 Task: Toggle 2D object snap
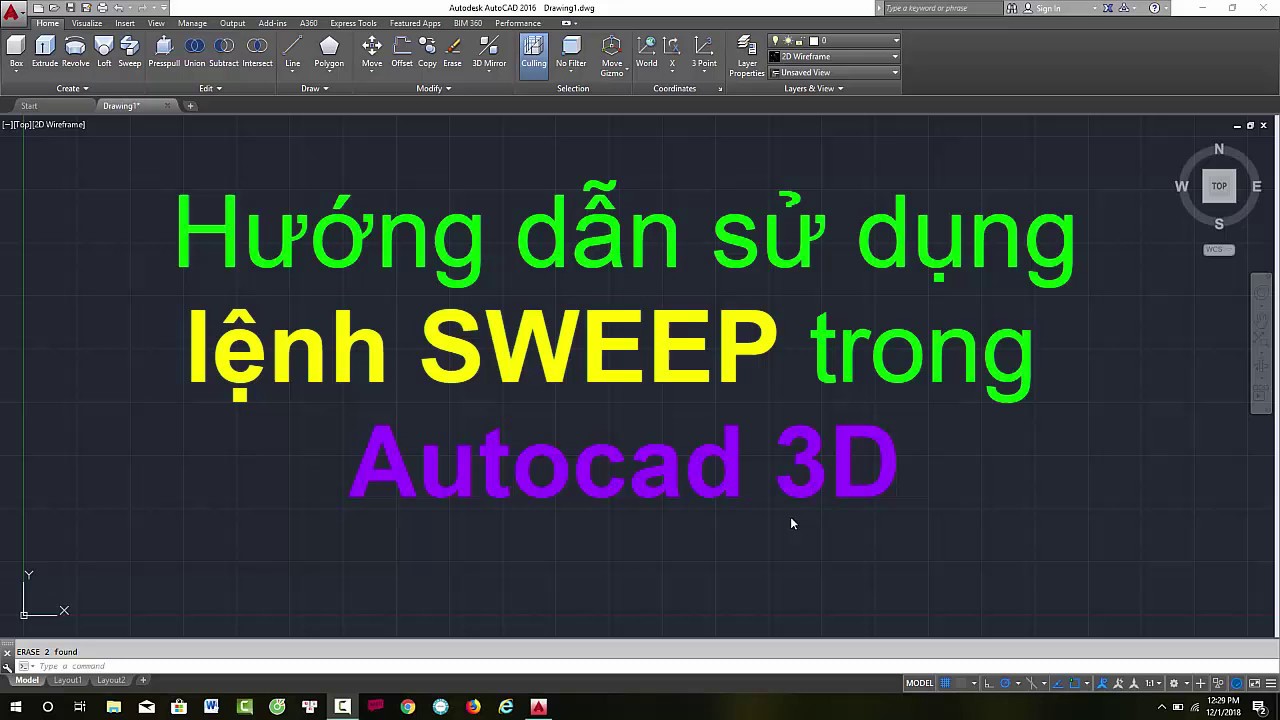coord(1076,683)
